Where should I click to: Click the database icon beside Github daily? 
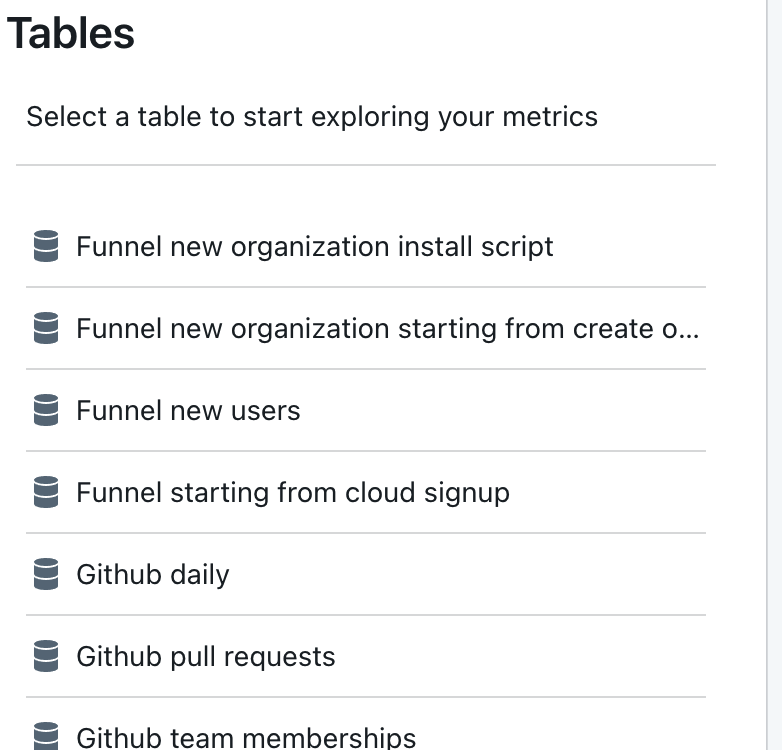coord(46,574)
